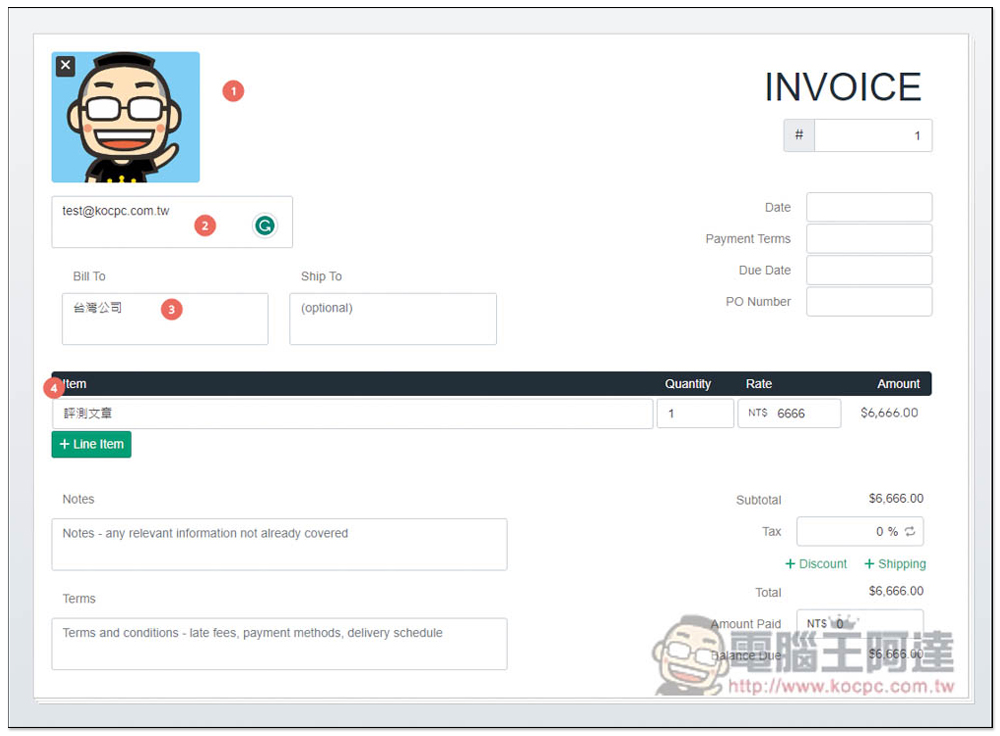Click the # symbol beside invoice number
1000x736 pixels.
(799, 135)
